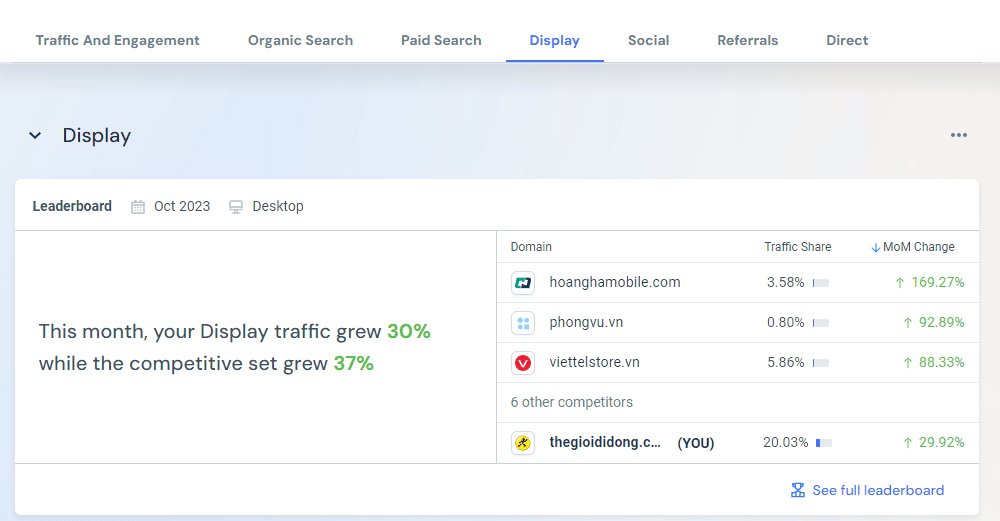
Task: Click the green 37% competitive set figure
Action: [353, 363]
